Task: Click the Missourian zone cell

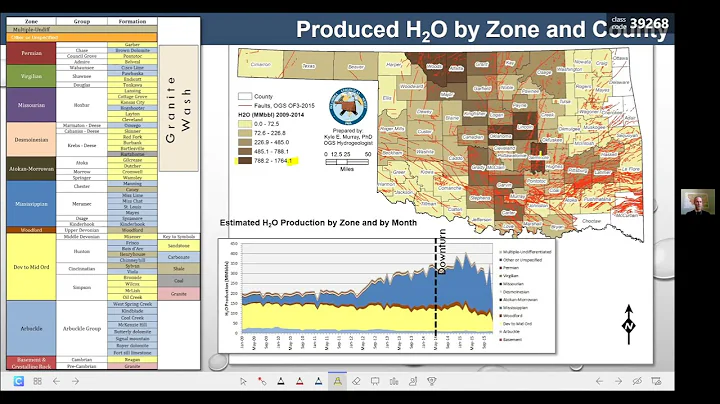Action: [31, 105]
